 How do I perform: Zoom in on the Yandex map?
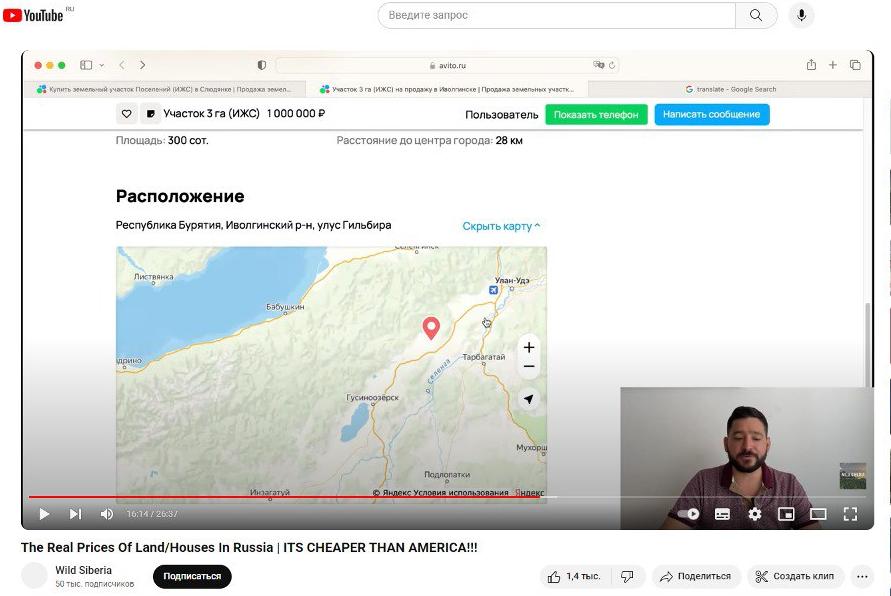pos(529,347)
